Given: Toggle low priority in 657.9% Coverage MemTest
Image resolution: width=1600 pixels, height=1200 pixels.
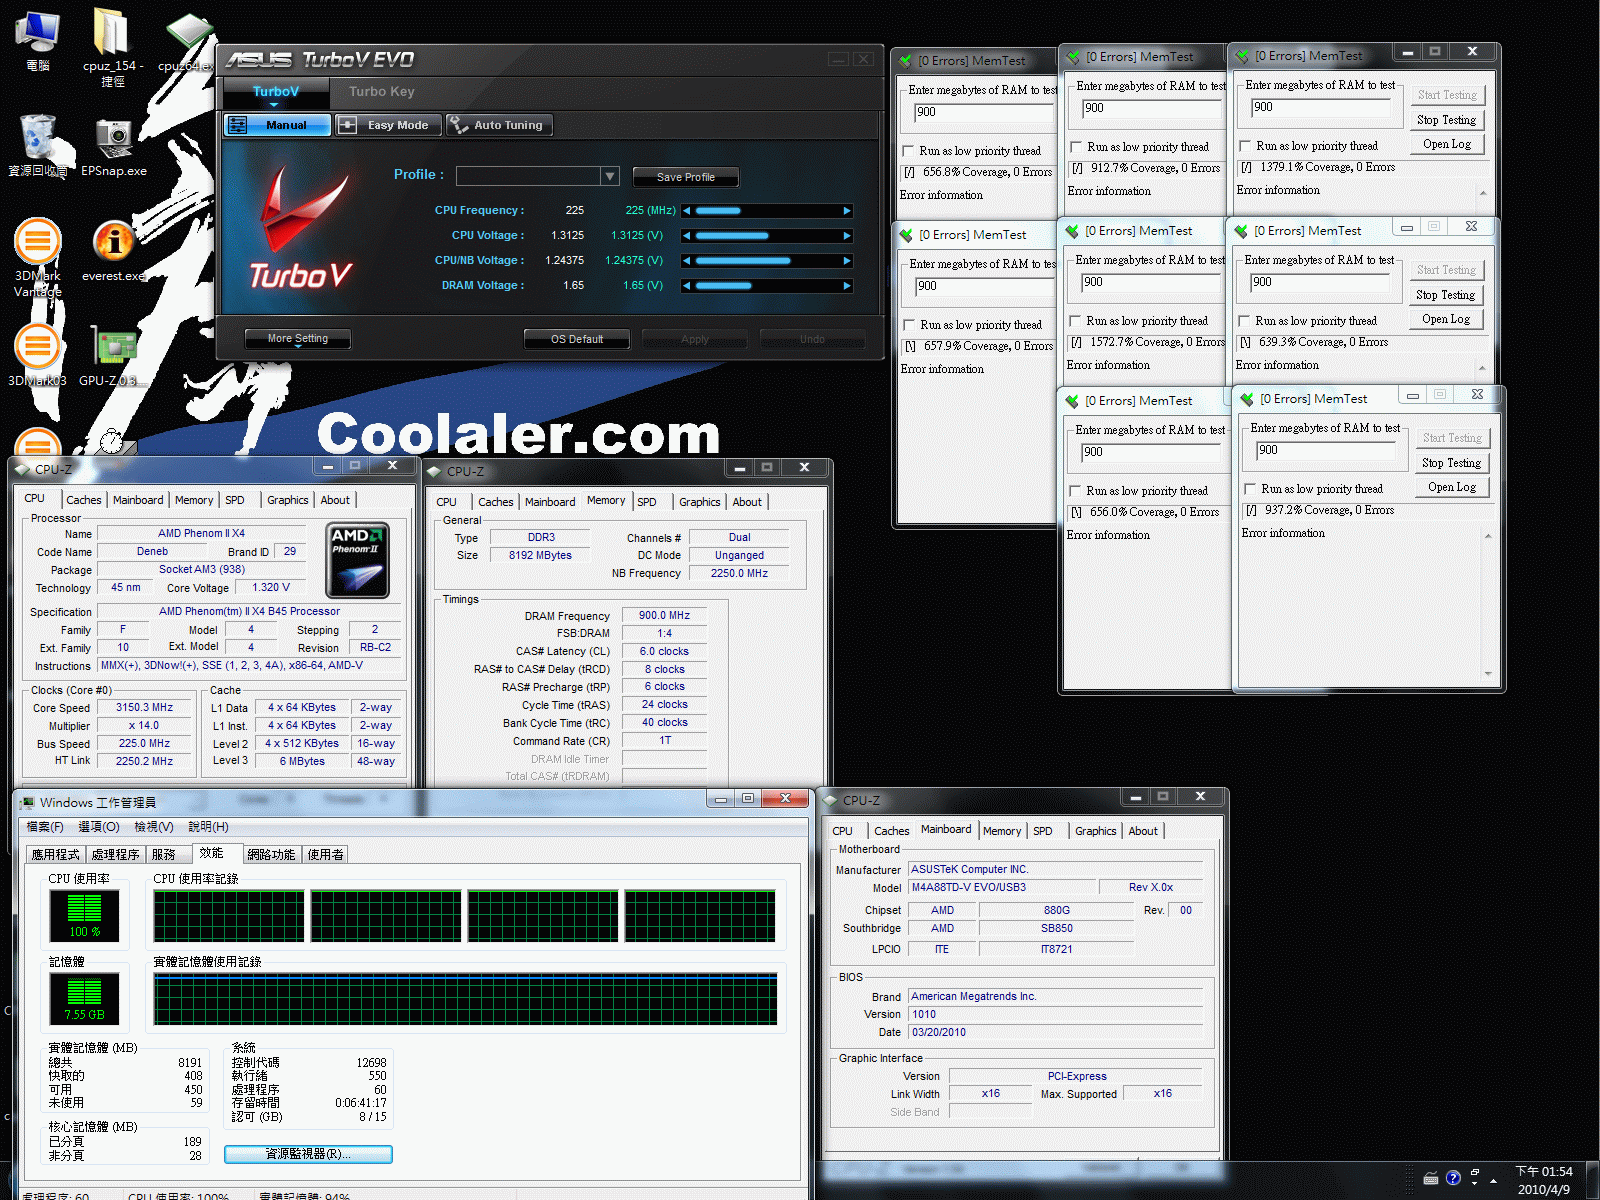Looking at the screenshot, I should [x=910, y=325].
